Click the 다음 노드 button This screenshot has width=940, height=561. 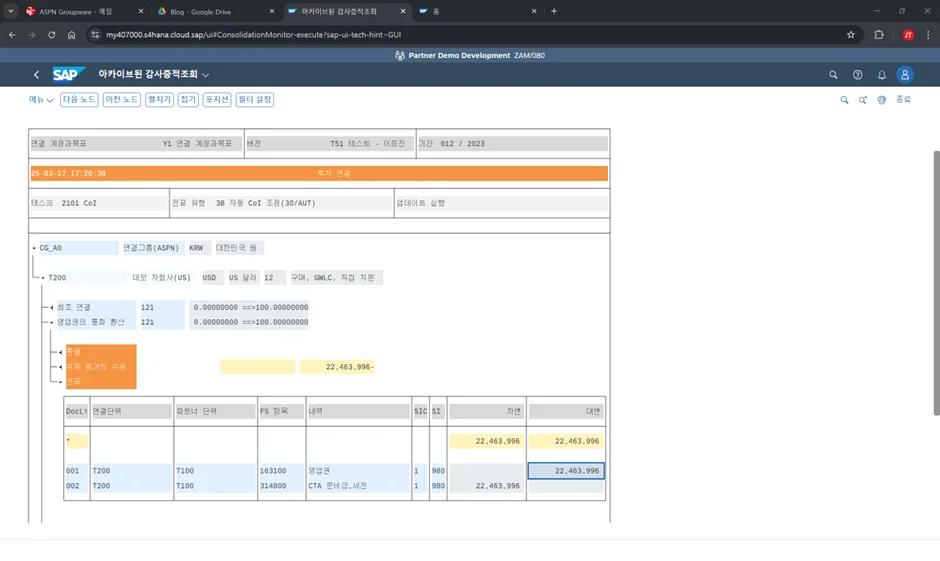(x=79, y=100)
